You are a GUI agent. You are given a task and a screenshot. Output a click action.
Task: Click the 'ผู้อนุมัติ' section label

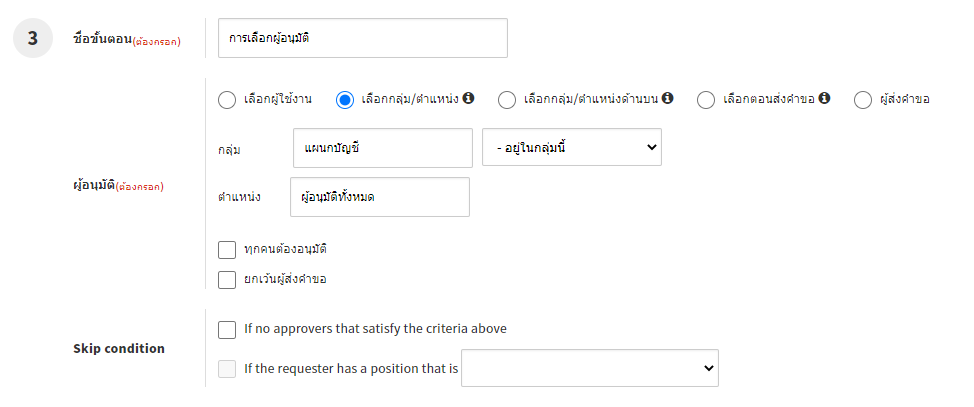pos(95,185)
